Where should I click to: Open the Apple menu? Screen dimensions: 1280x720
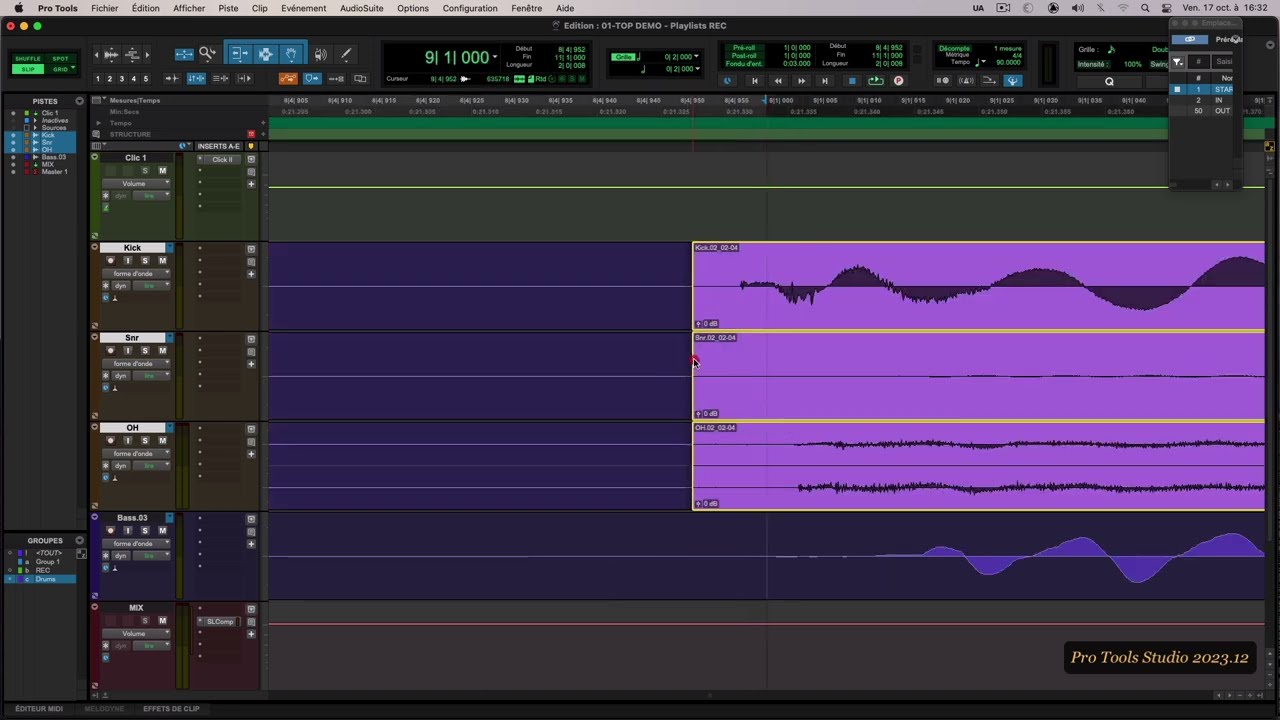coord(18,8)
